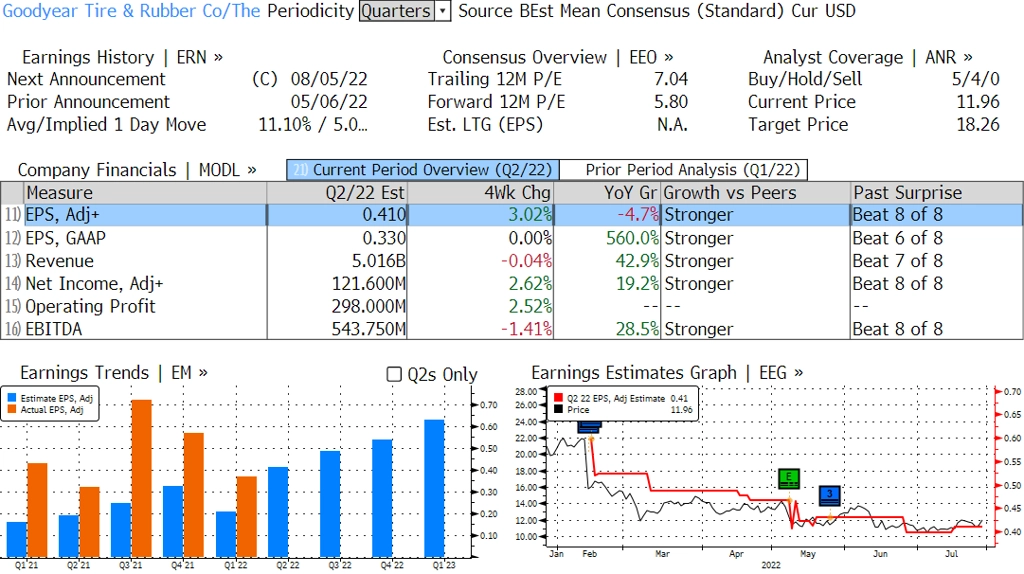Click the blue Estimate EPS, Adj legend swatch
The height and width of the screenshot is (574, 1024).
(x=12, y=398)
